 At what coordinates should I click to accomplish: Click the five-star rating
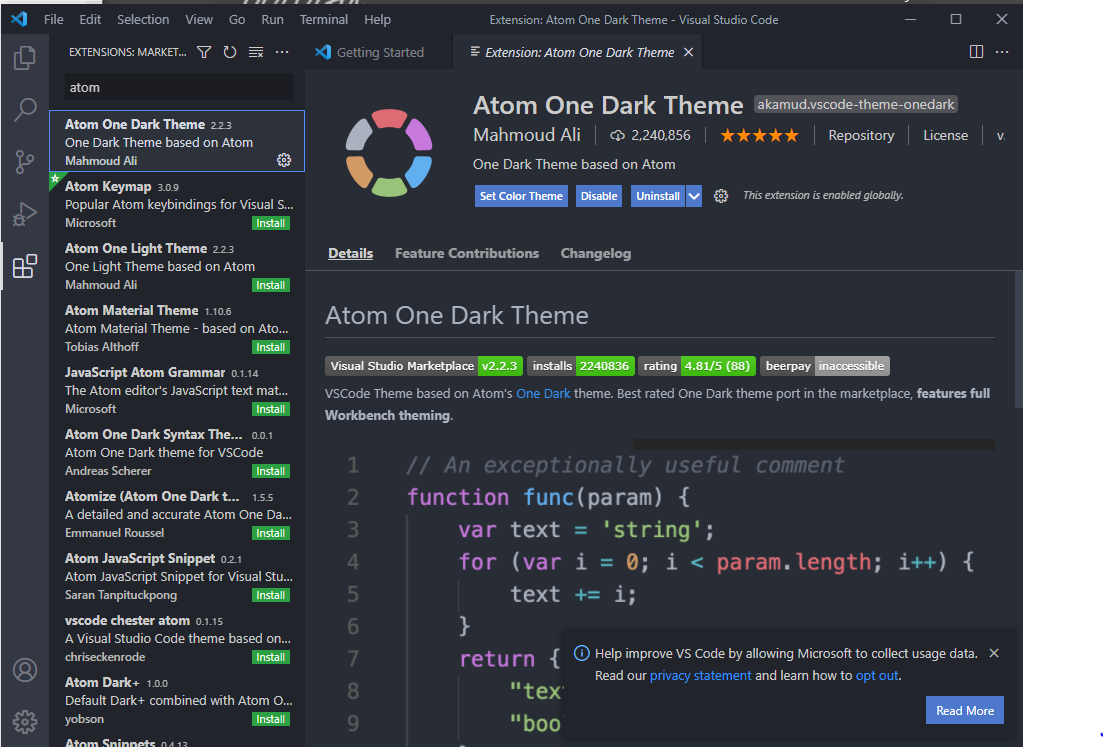click(x=760, y=135)
